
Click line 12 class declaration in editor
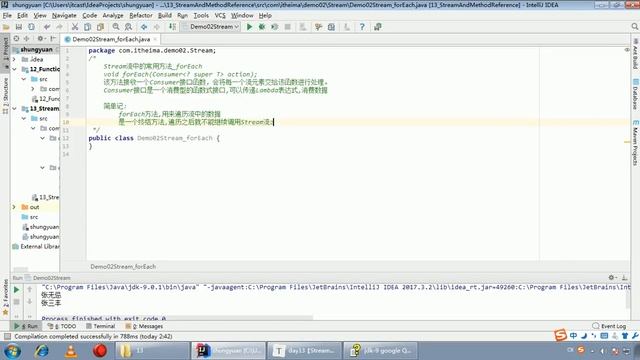pyautogui.click(x=154, y=138)
